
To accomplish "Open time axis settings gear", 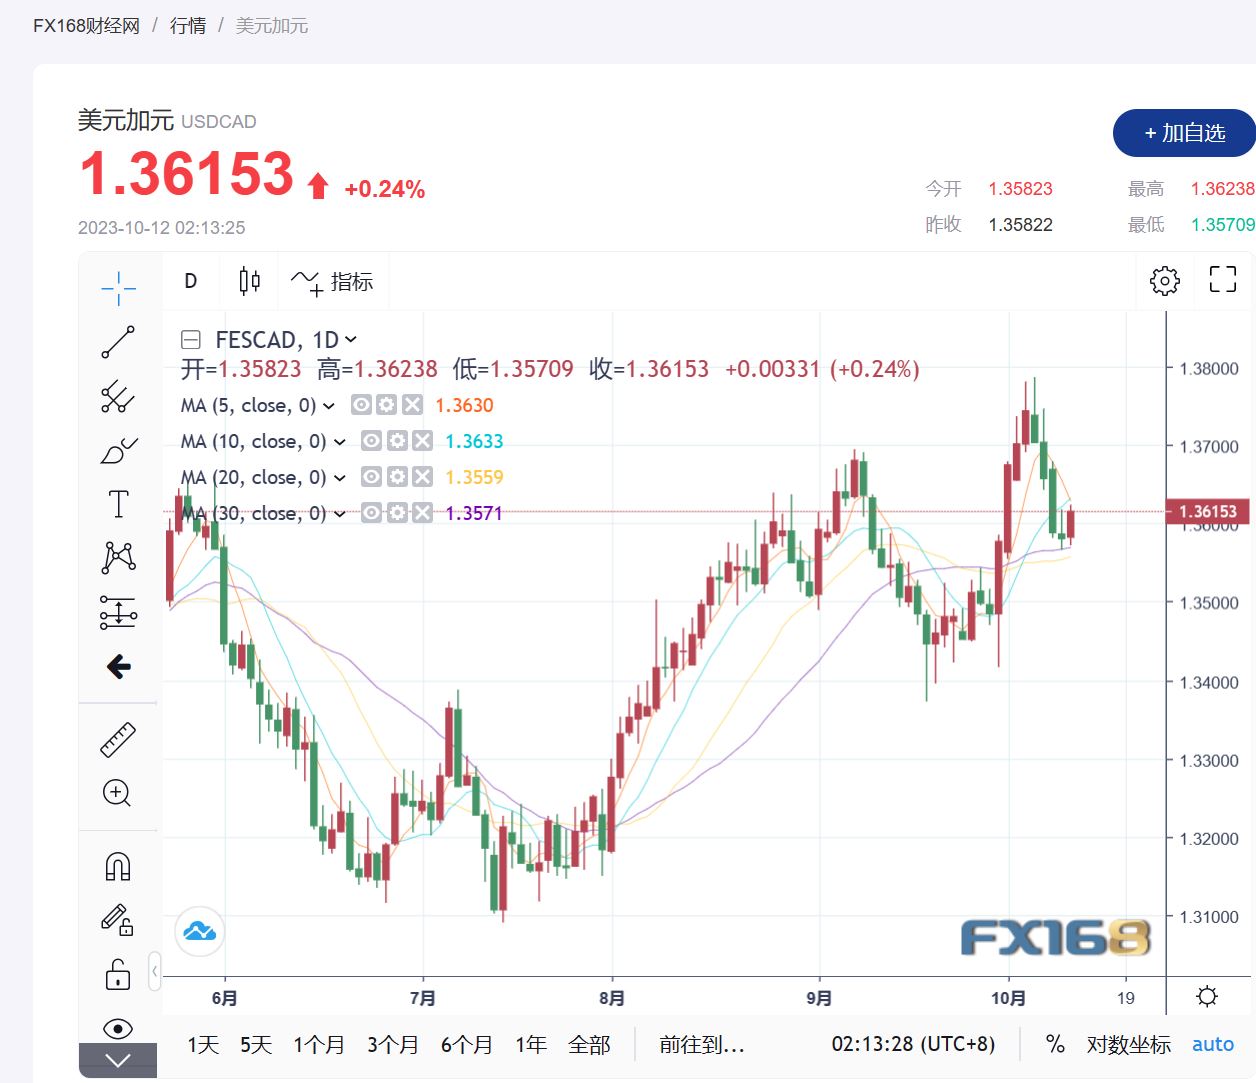I will tap(1207, 997).
